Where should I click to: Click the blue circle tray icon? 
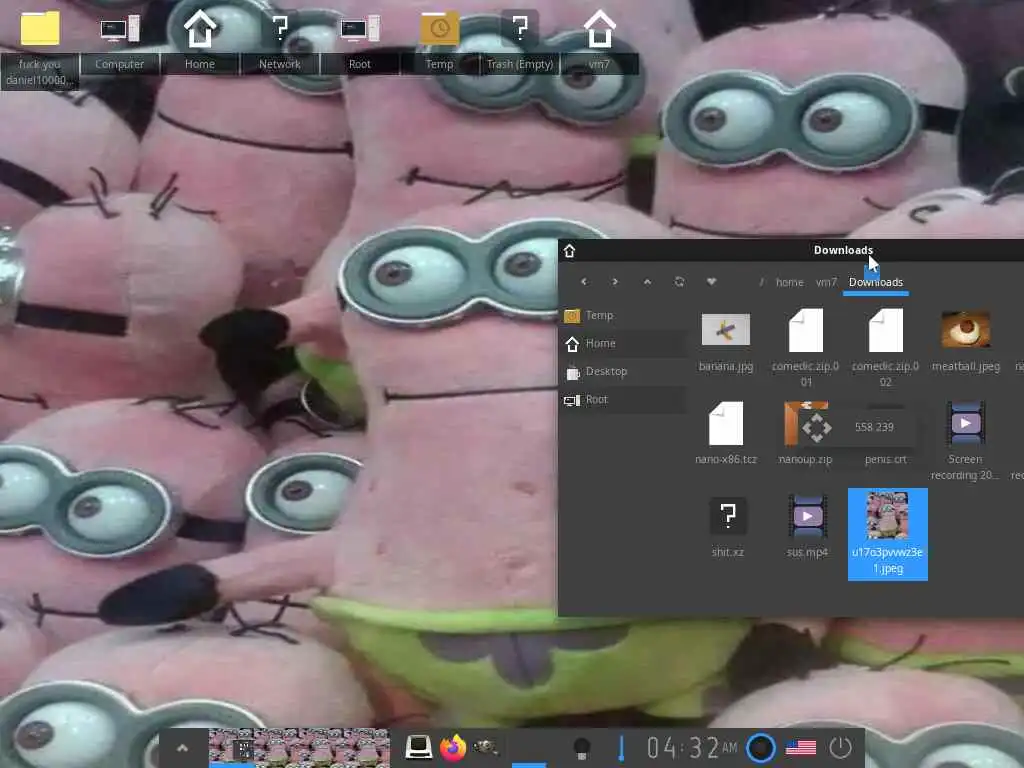(761, 748)
